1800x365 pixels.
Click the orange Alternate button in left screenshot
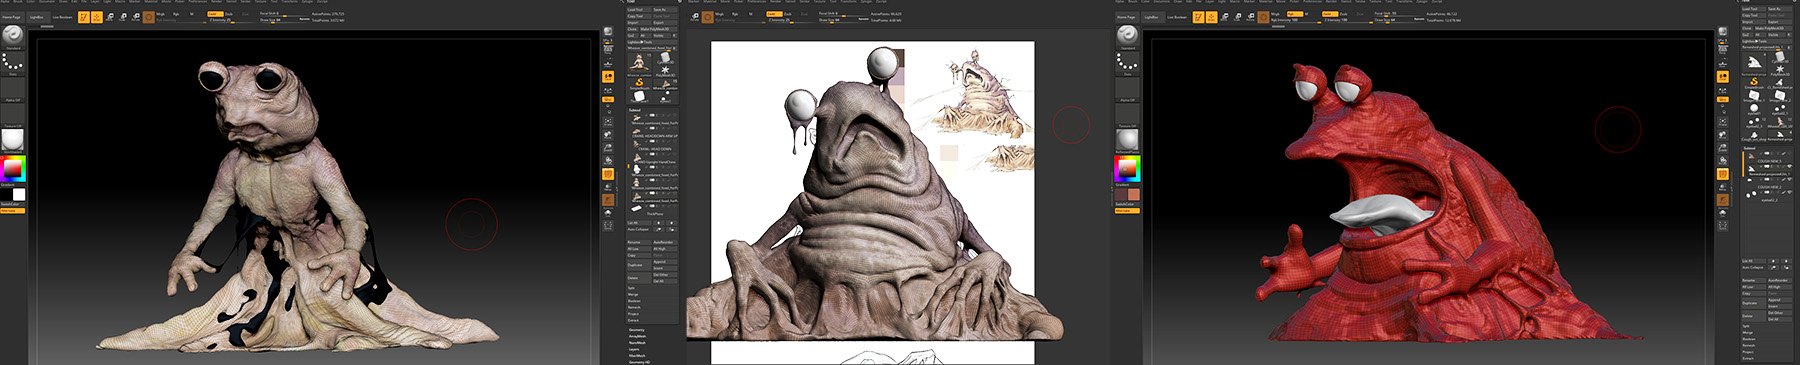[x=11, y=211]
